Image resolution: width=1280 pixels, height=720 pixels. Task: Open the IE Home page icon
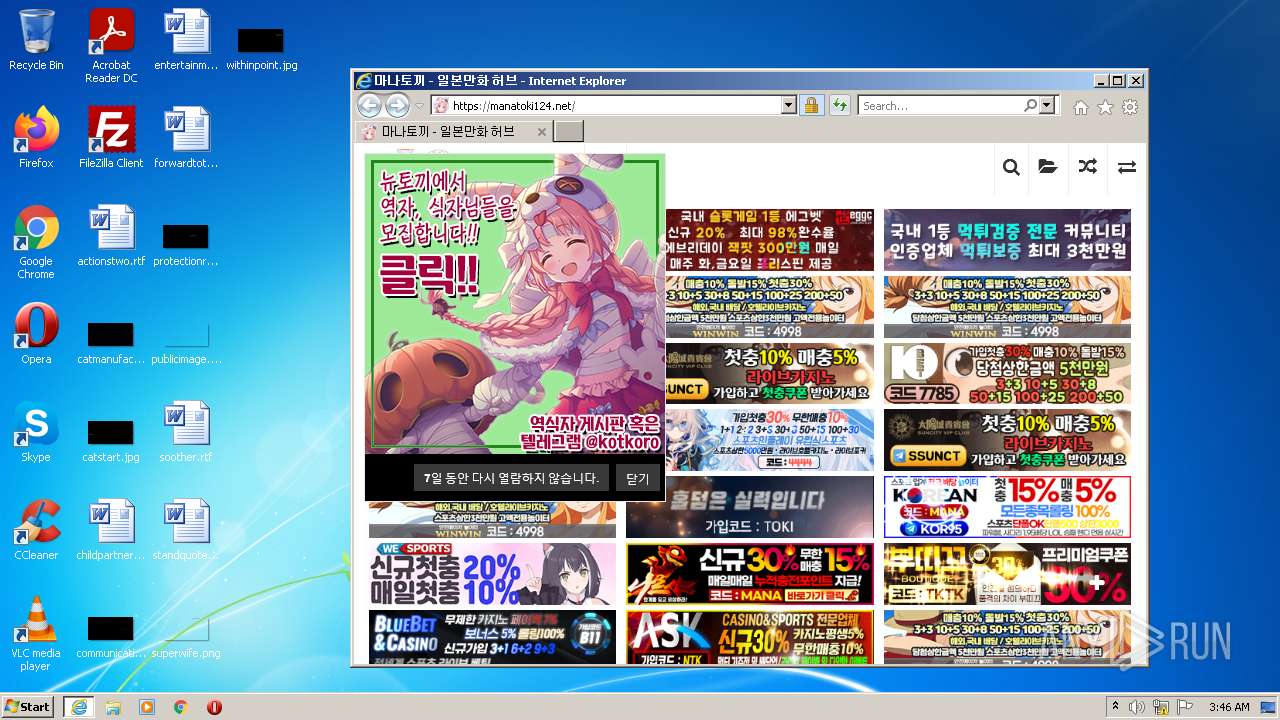[x=1080, y=107]
